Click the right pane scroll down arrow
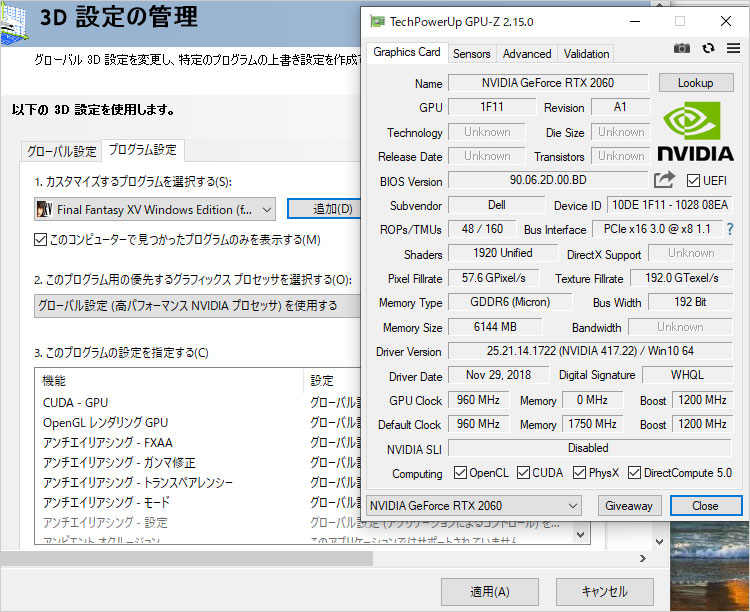Screen dimensions: 750x612 [x=659, y=542]
